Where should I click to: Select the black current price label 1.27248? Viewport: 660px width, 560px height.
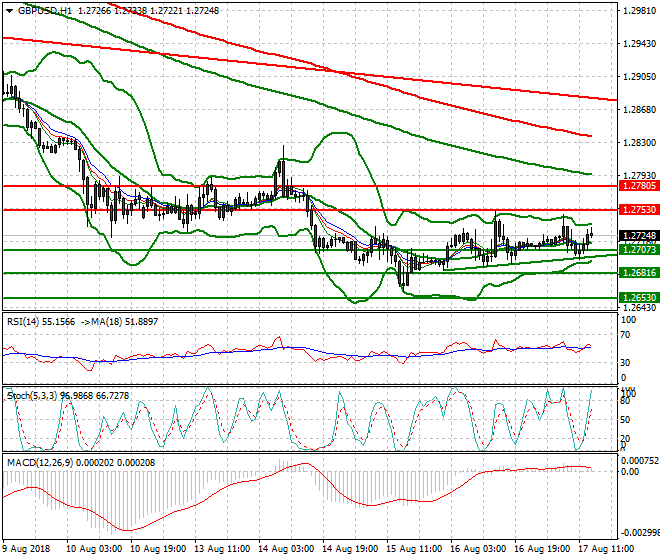639,235
